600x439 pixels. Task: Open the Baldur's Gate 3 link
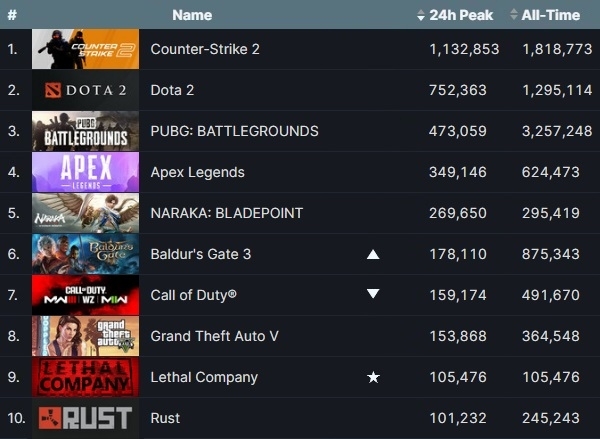coord(200,254)
